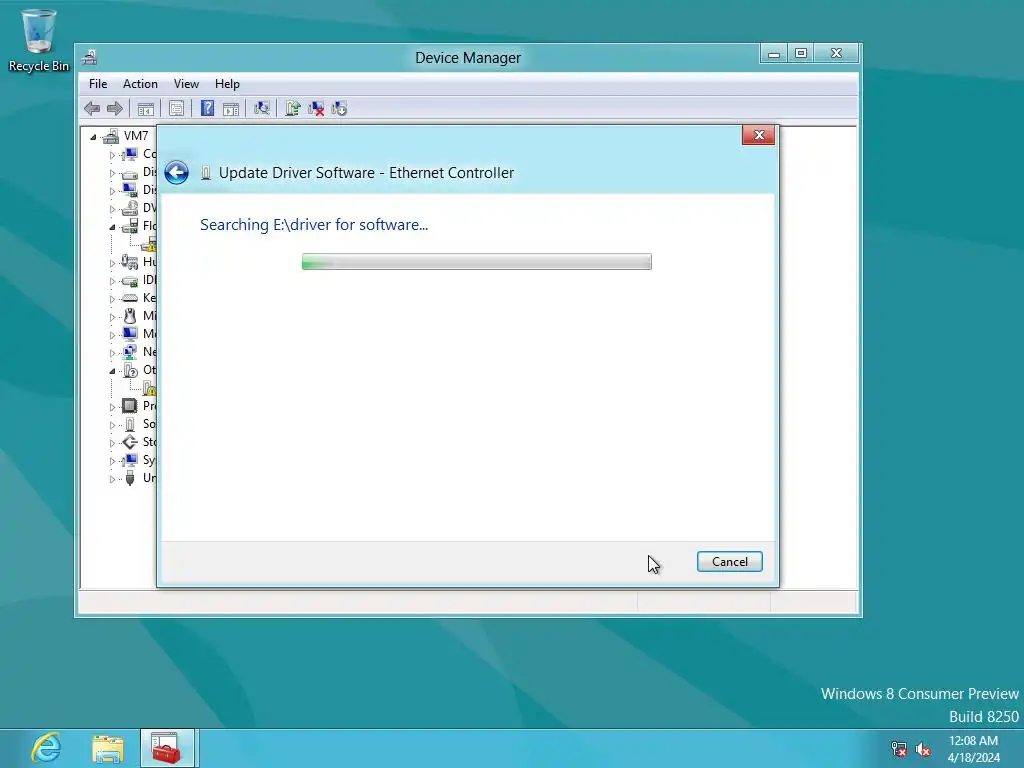Open the Action menu
This screenshot has height=768, width=1024.
(x=140, y=84)
